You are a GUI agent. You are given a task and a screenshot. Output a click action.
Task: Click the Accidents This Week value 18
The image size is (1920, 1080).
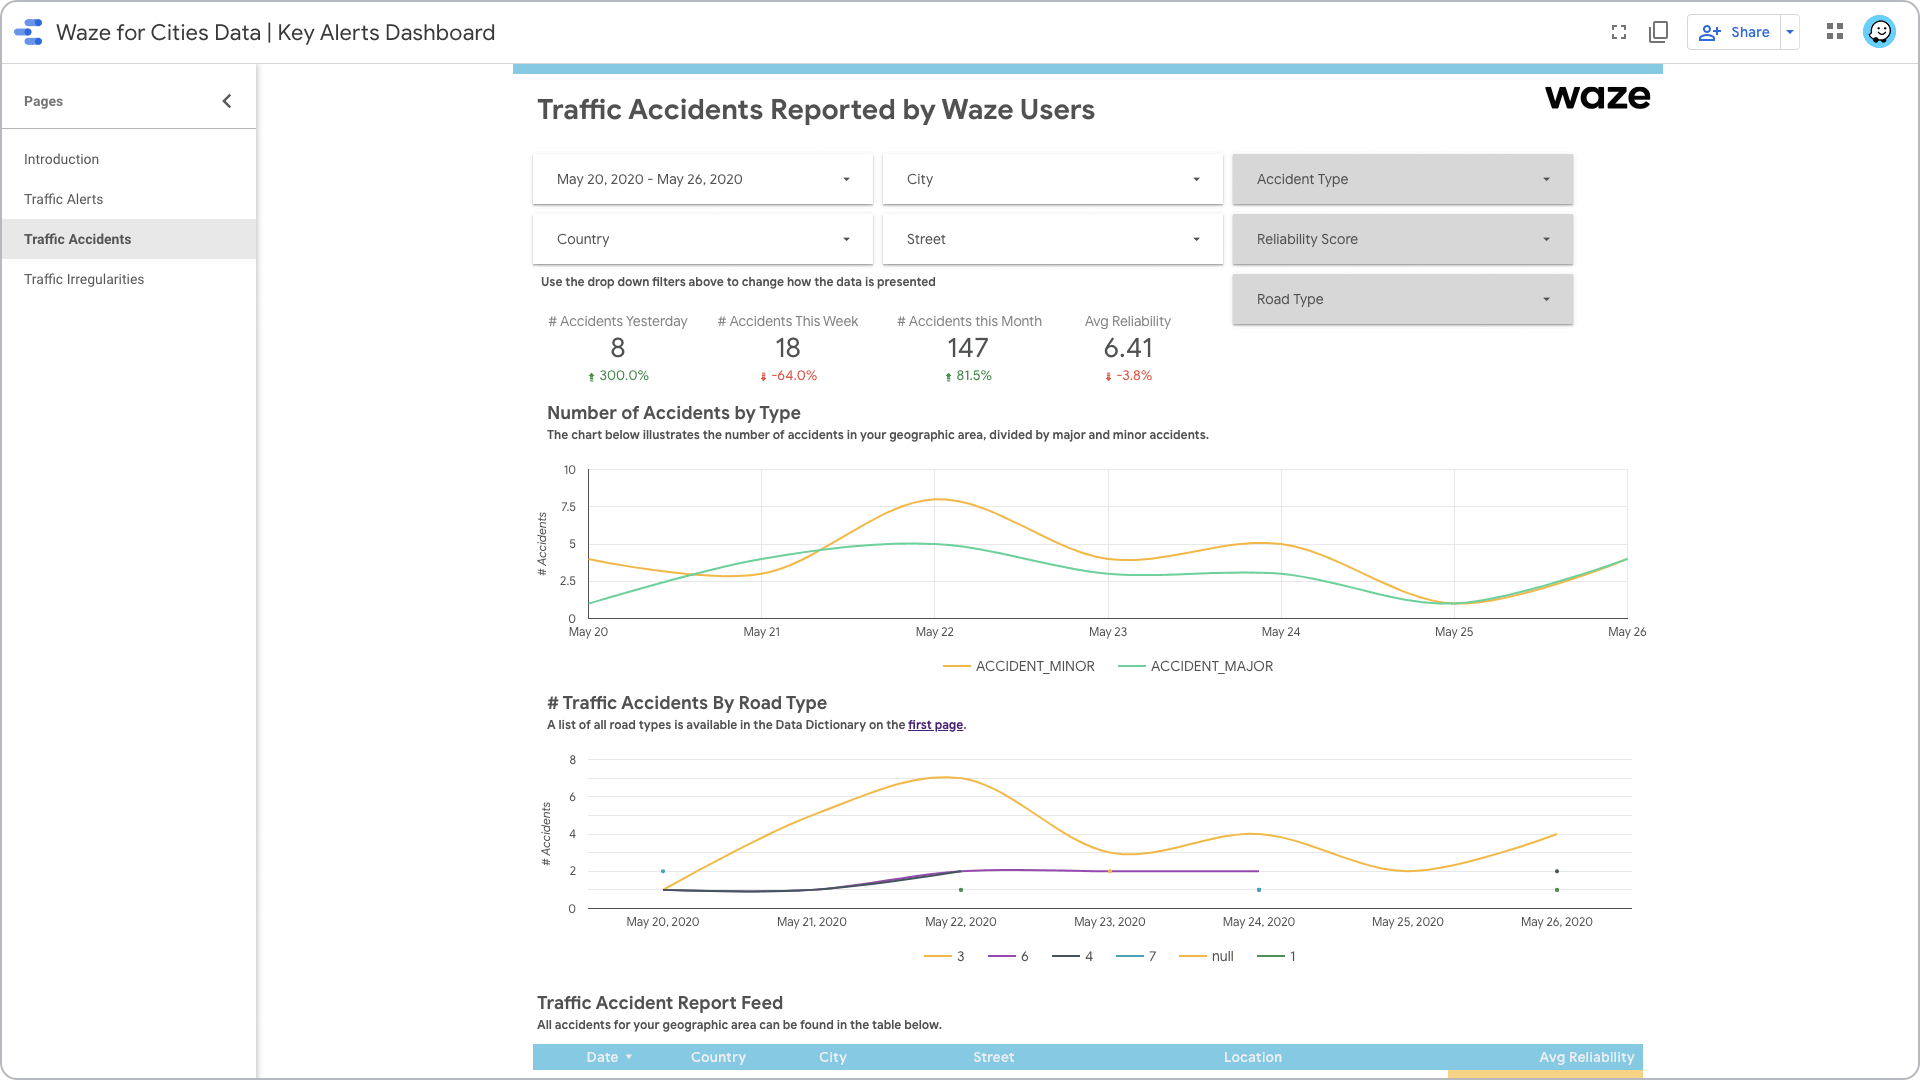point(788,348)
